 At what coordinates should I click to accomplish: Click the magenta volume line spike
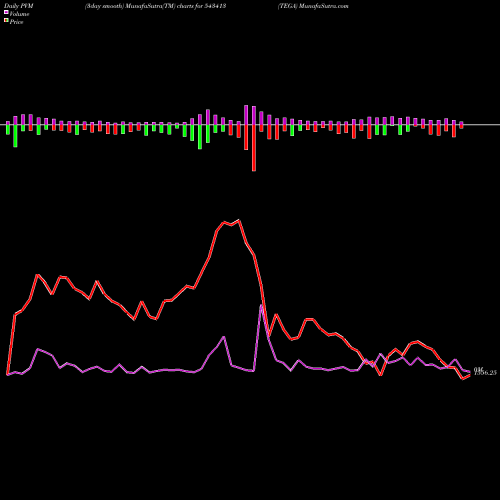(262, 305)
